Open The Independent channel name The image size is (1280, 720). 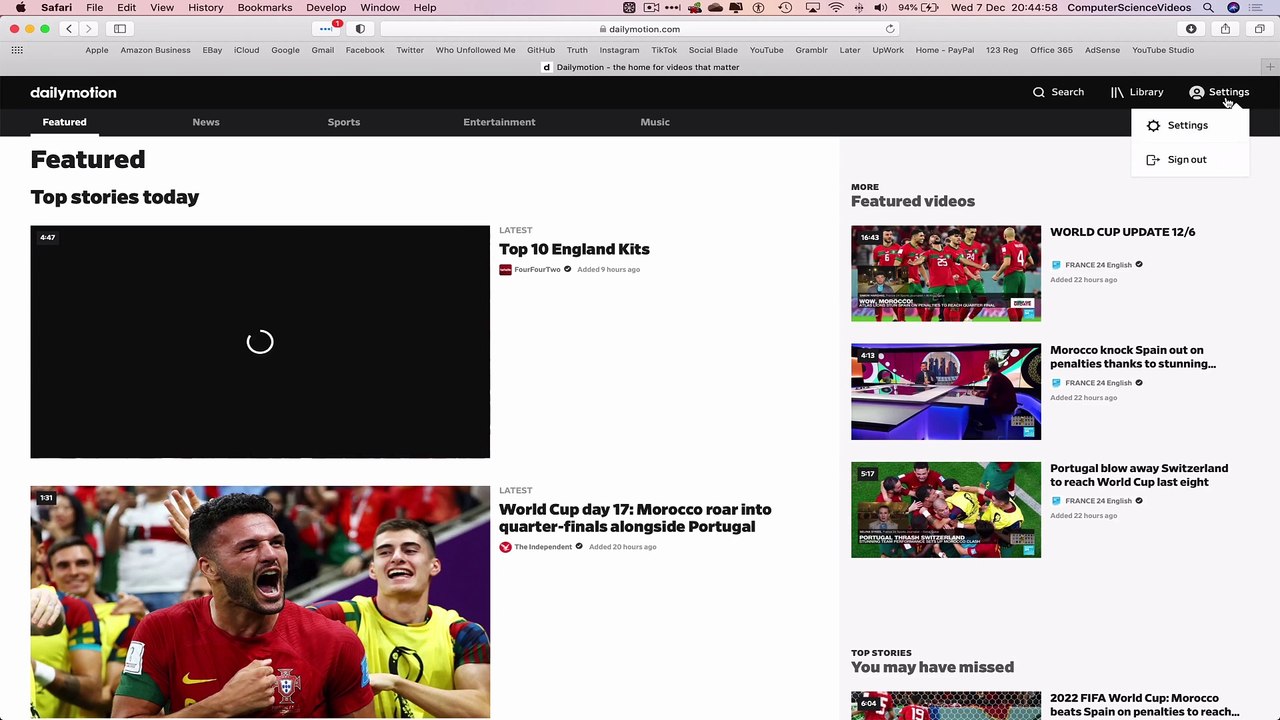coord(543,547)
